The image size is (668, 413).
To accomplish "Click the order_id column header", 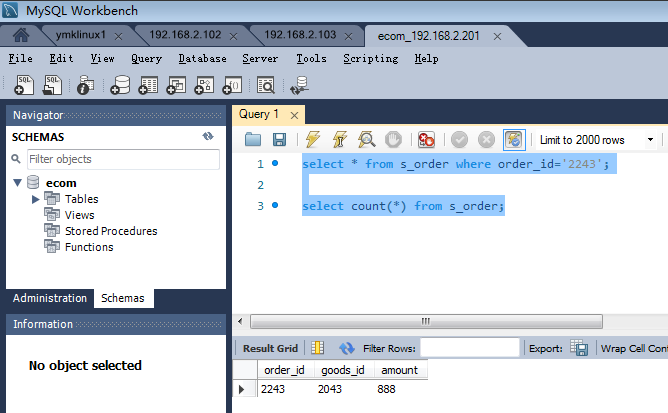I will point(285,370).
